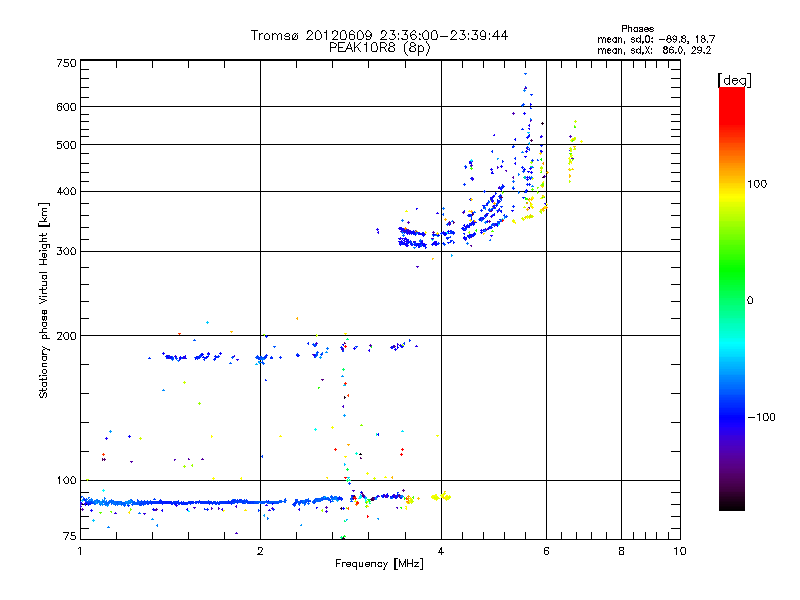Click the x-axis tick '6'
Screen dimensions: 800x600
pyautogui.click(x=546, y=551)
